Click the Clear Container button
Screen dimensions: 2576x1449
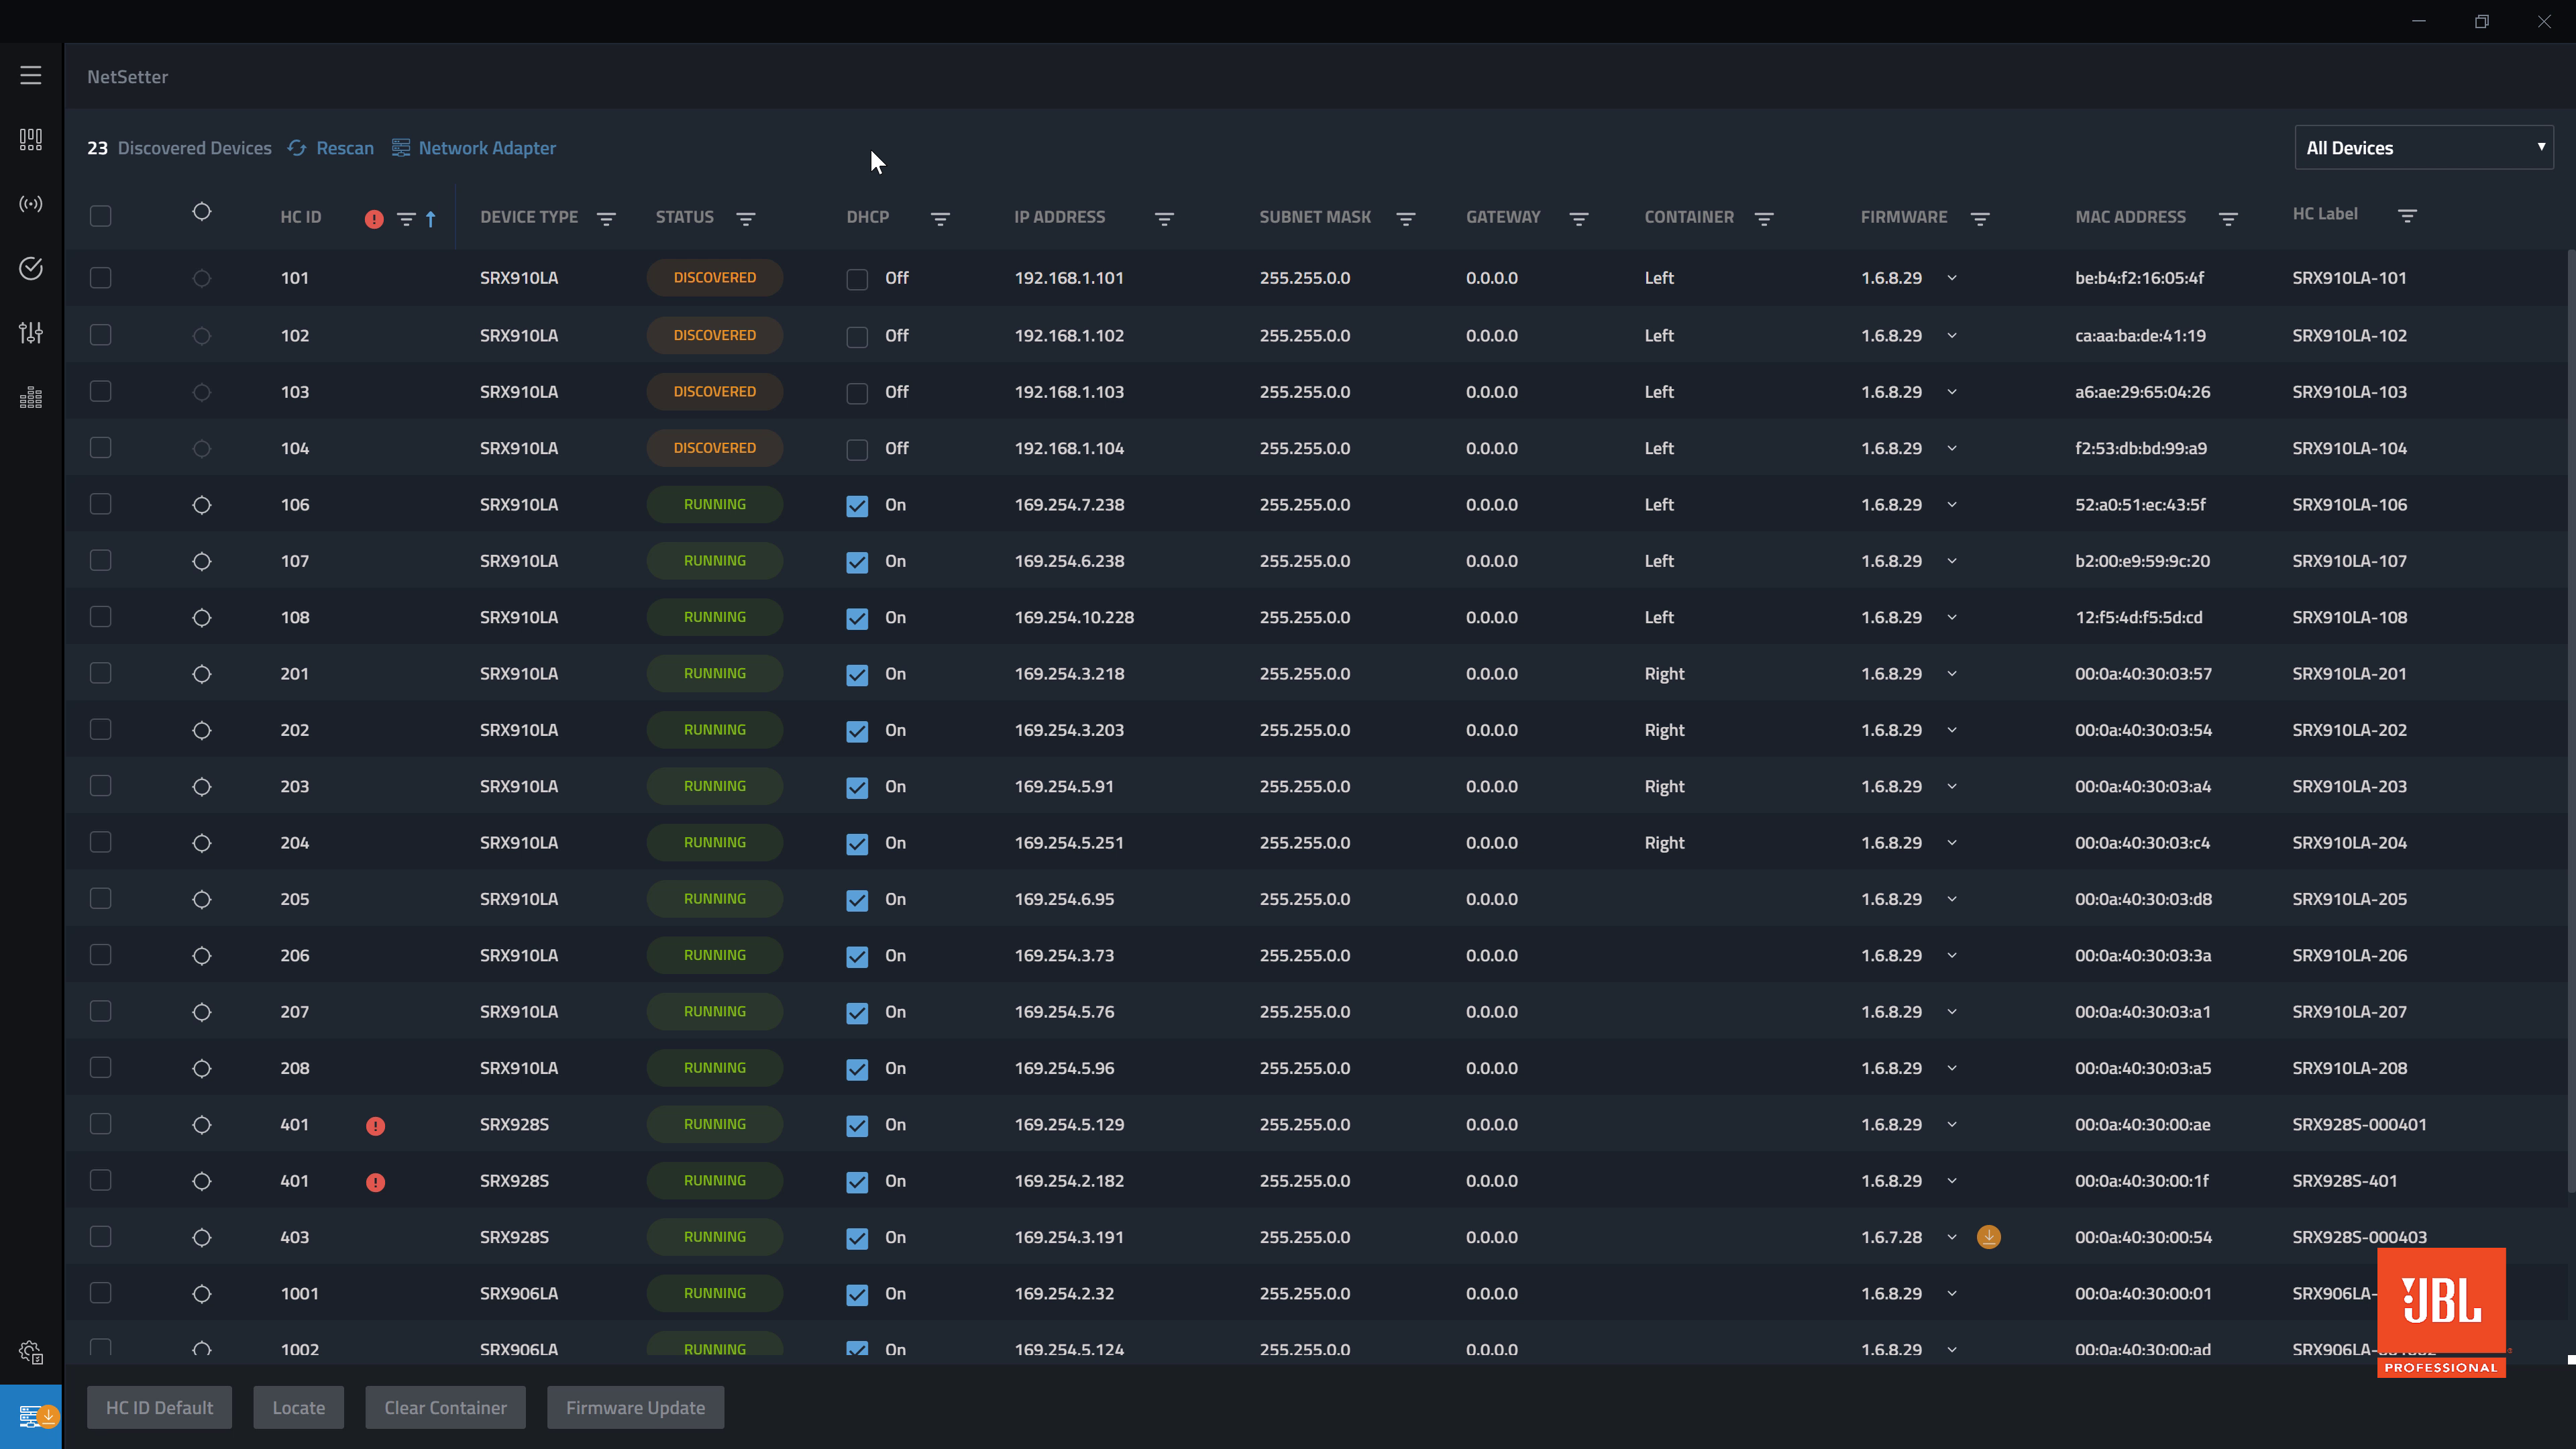pos(445,1408)
